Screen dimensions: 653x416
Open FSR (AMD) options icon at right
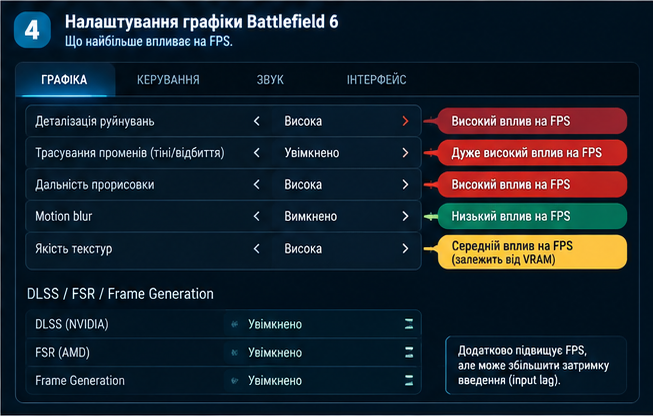click(x=409, y=352)
